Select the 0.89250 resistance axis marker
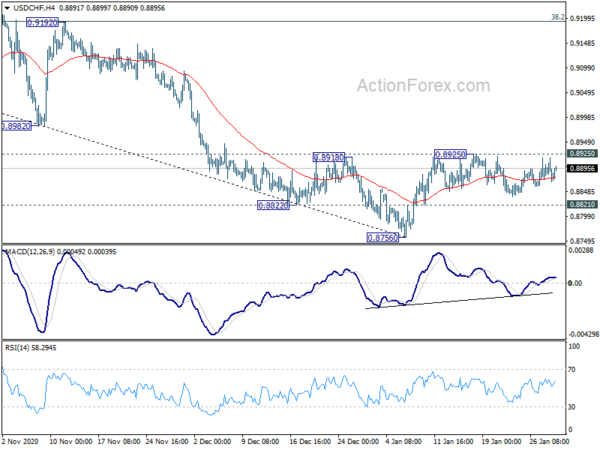The image size is (600, 450). pyautogui.click(x=582, y=153)
